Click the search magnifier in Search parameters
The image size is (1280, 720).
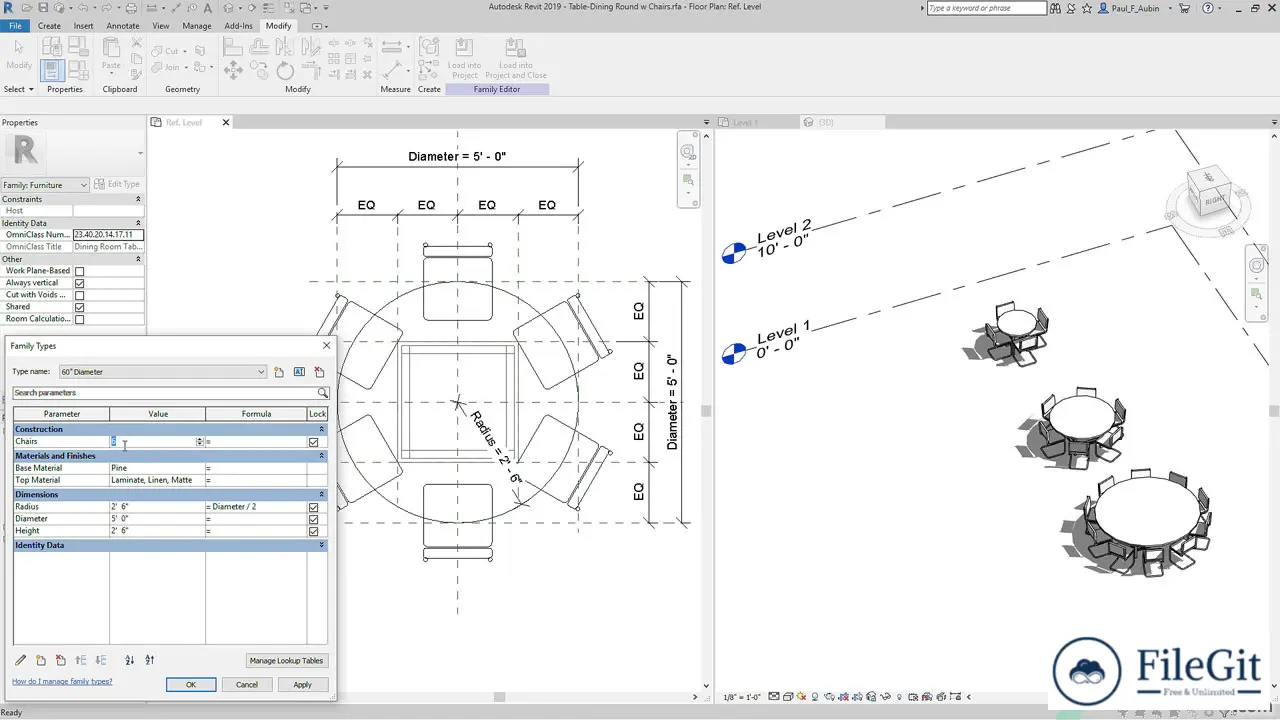point(322,393)
